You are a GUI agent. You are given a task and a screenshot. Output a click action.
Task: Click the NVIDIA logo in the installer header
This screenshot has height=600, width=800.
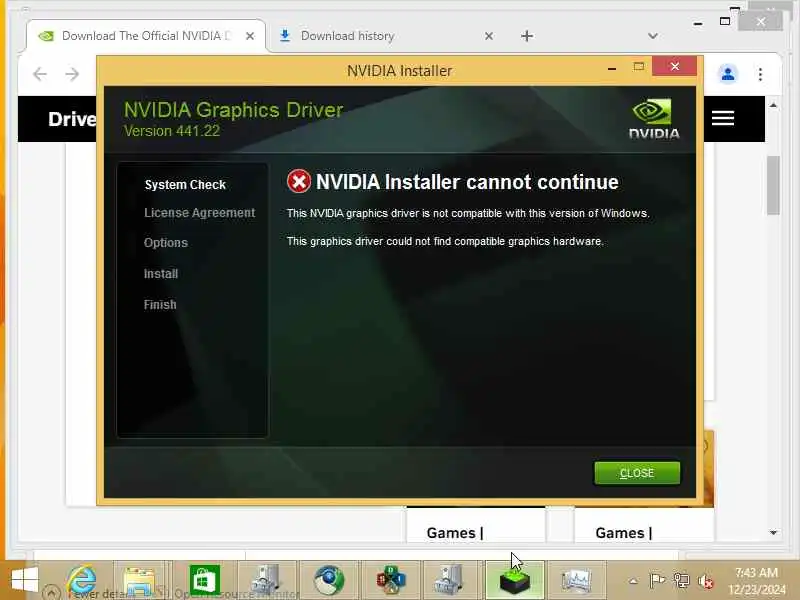(x=654, y=118)
